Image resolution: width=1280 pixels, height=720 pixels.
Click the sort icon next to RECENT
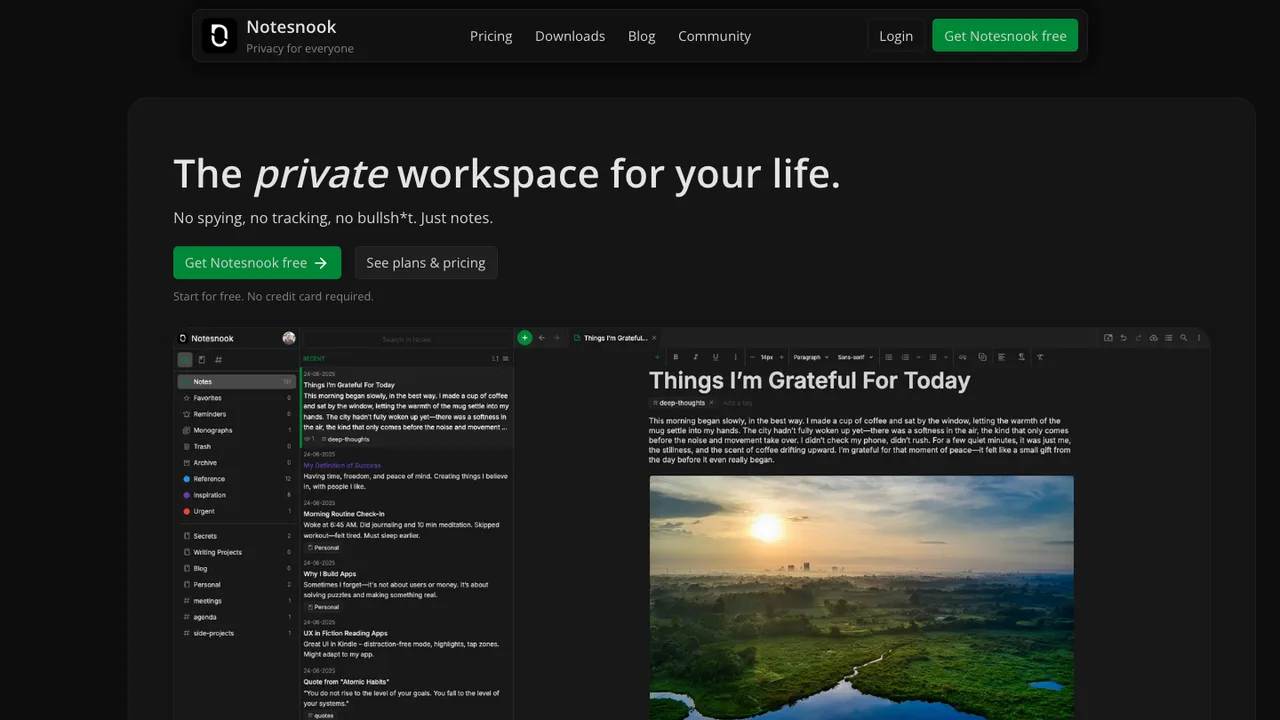(x=495, y=359)
